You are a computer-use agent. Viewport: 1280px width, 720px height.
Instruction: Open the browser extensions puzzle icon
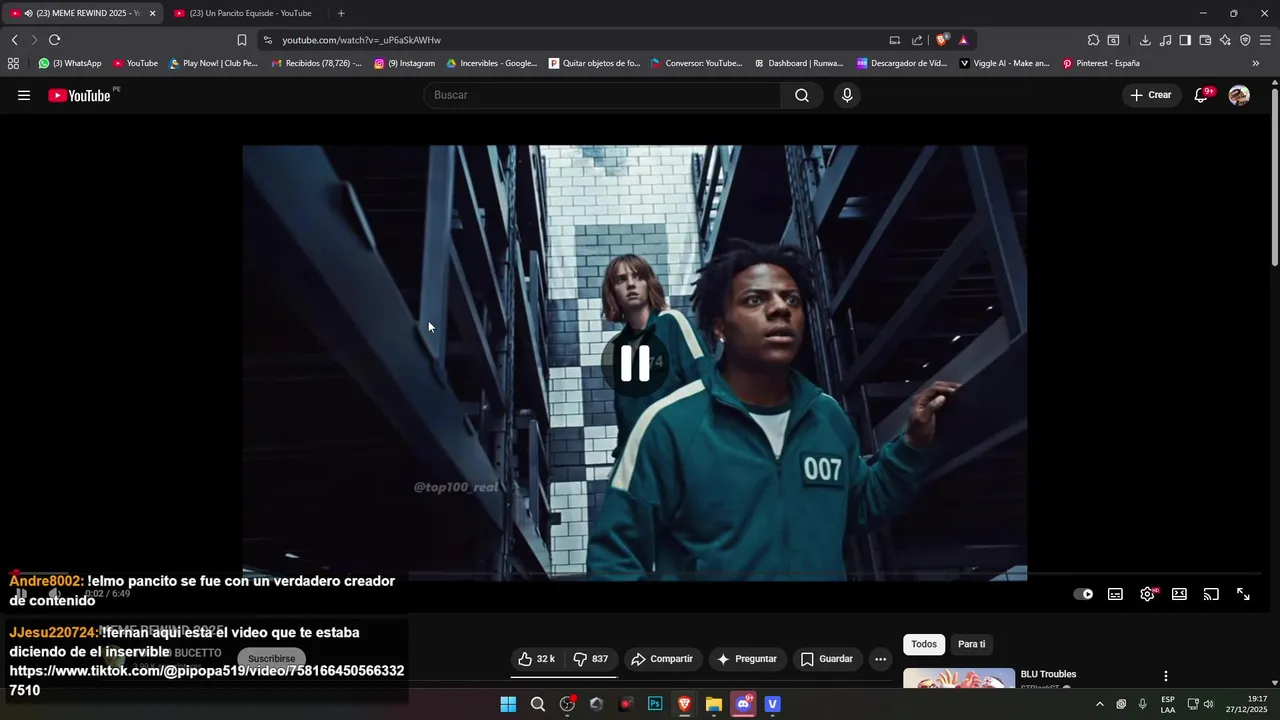[x=1093, y=40]
